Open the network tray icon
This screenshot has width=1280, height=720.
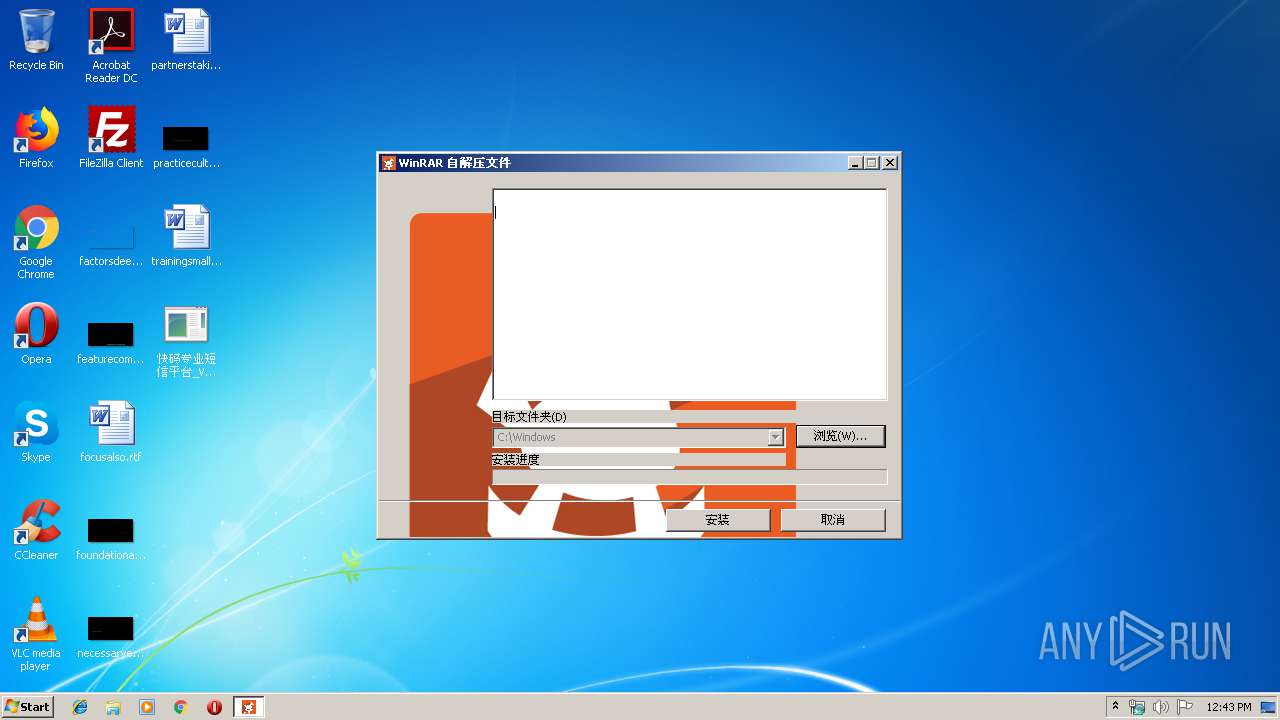pos(1137,707)
